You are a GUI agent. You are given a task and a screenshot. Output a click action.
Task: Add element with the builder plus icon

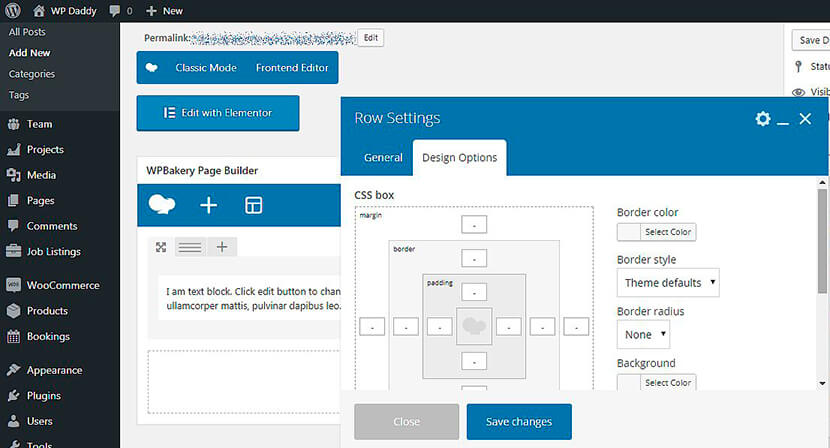209,205
